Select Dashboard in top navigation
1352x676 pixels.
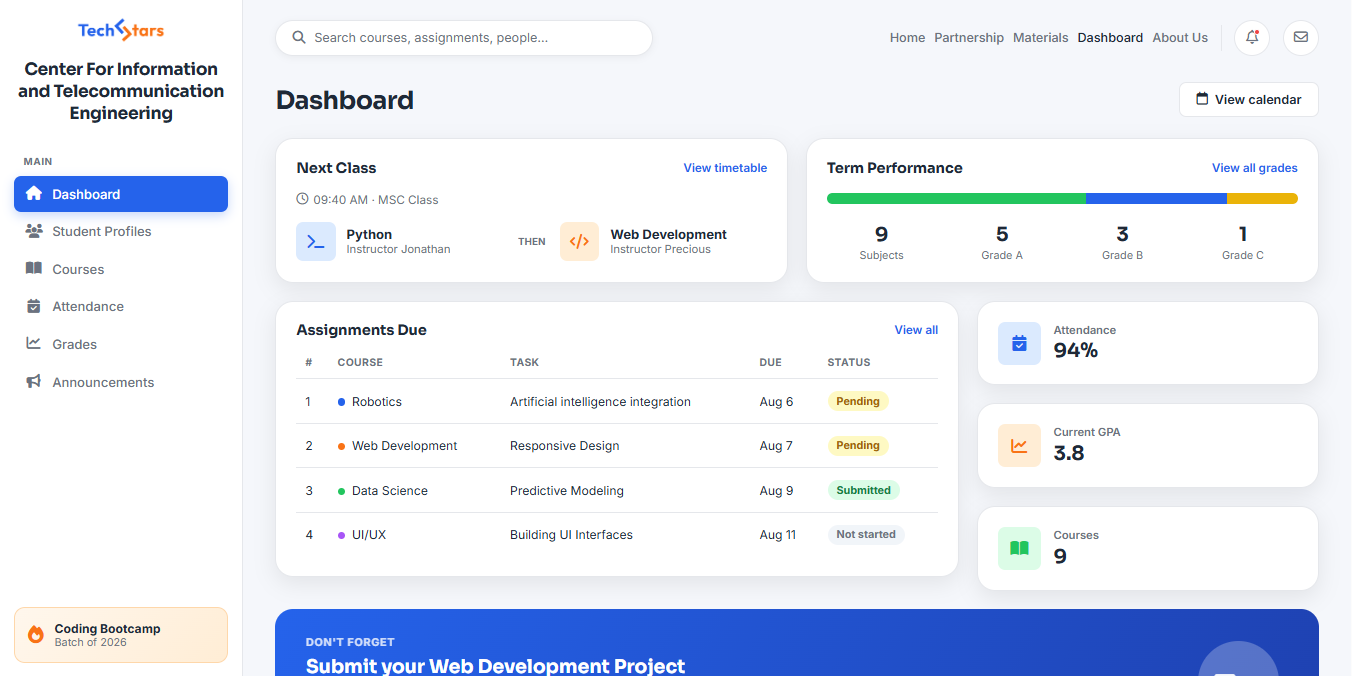pos(1110,38)
